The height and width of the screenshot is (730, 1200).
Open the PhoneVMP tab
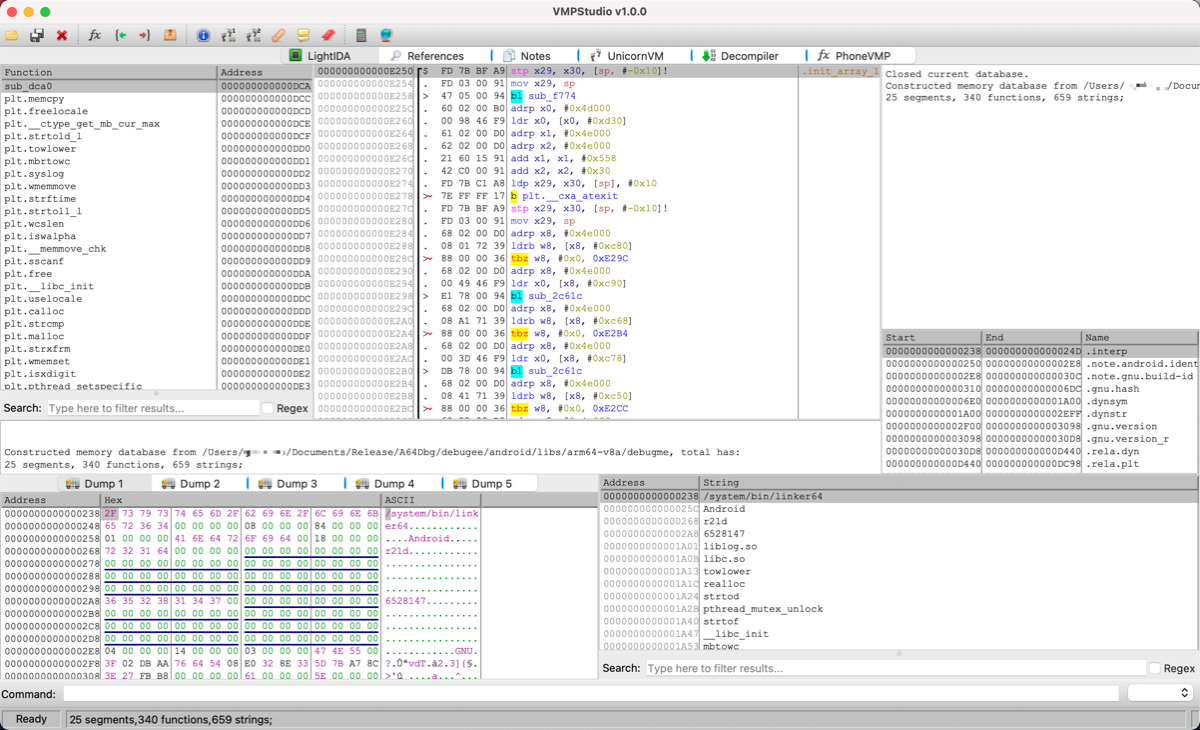click(853, 56)
